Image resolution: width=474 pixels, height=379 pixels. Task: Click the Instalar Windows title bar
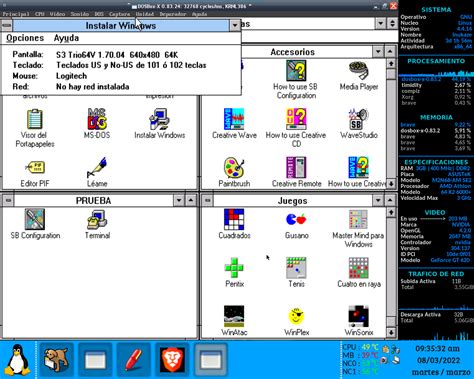(x=121, y=26)
